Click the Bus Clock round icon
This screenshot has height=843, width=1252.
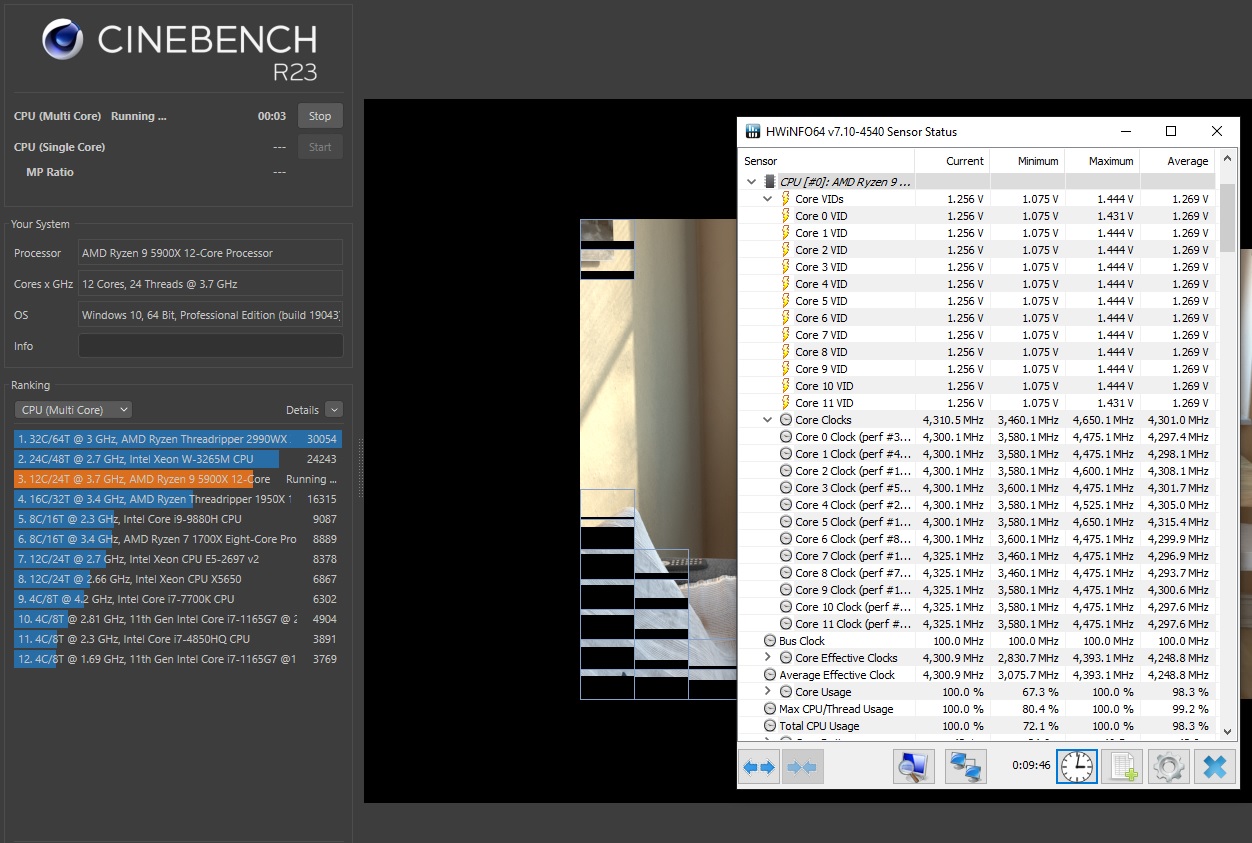(x=770, y=641)
